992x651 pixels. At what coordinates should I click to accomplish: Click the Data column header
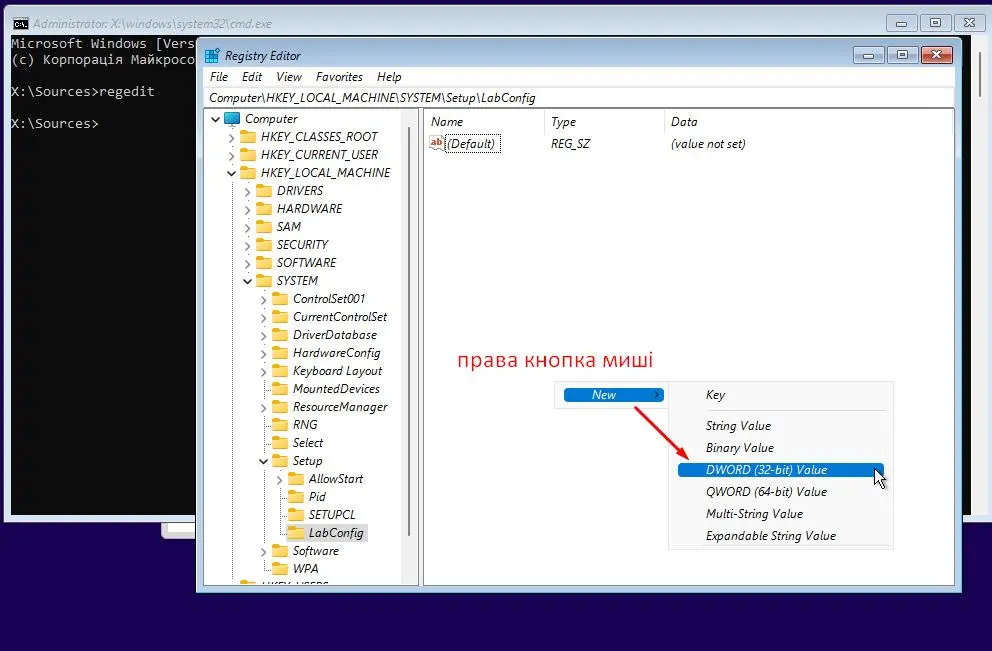(x=809, y=122)
